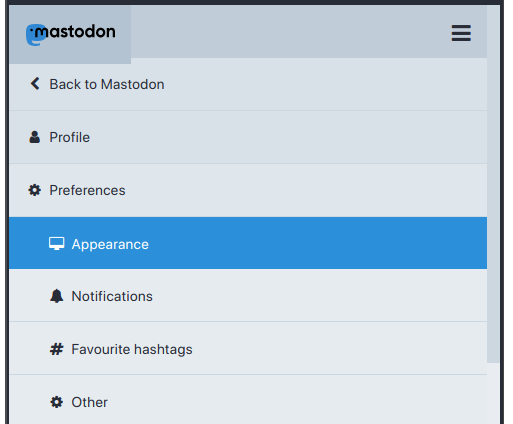Click the empty header area beside the logo
The image size is (513, 424).
(x=290, y=32)
